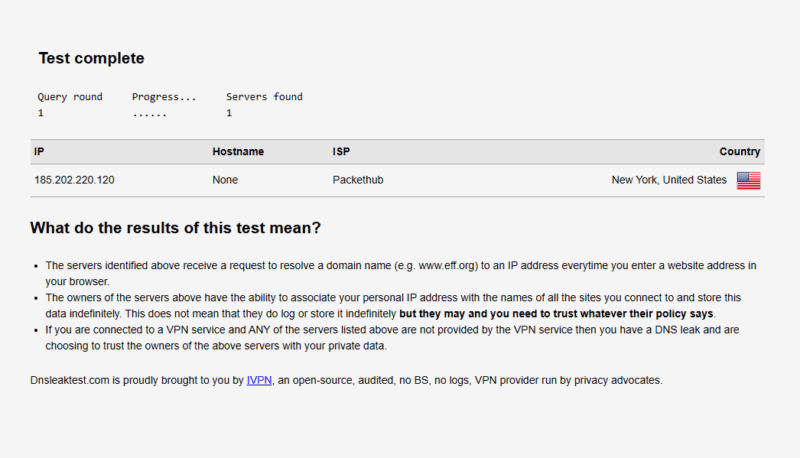The height and width of the screenshot is (458, 800).
Task: Click the Packethub ISP entry
Action: coord(358,180)
